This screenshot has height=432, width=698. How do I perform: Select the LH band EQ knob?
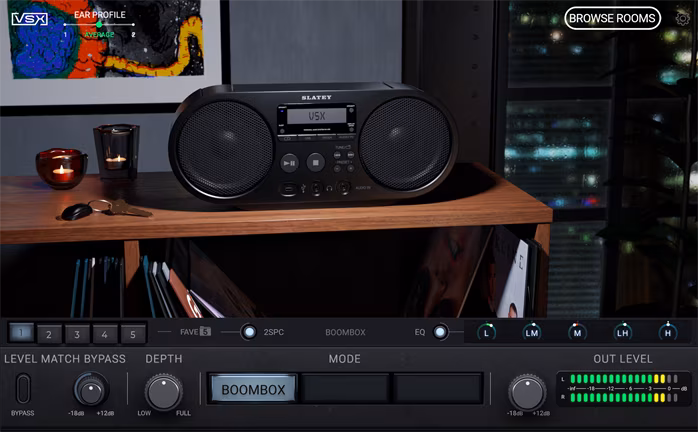click(622, 332)
